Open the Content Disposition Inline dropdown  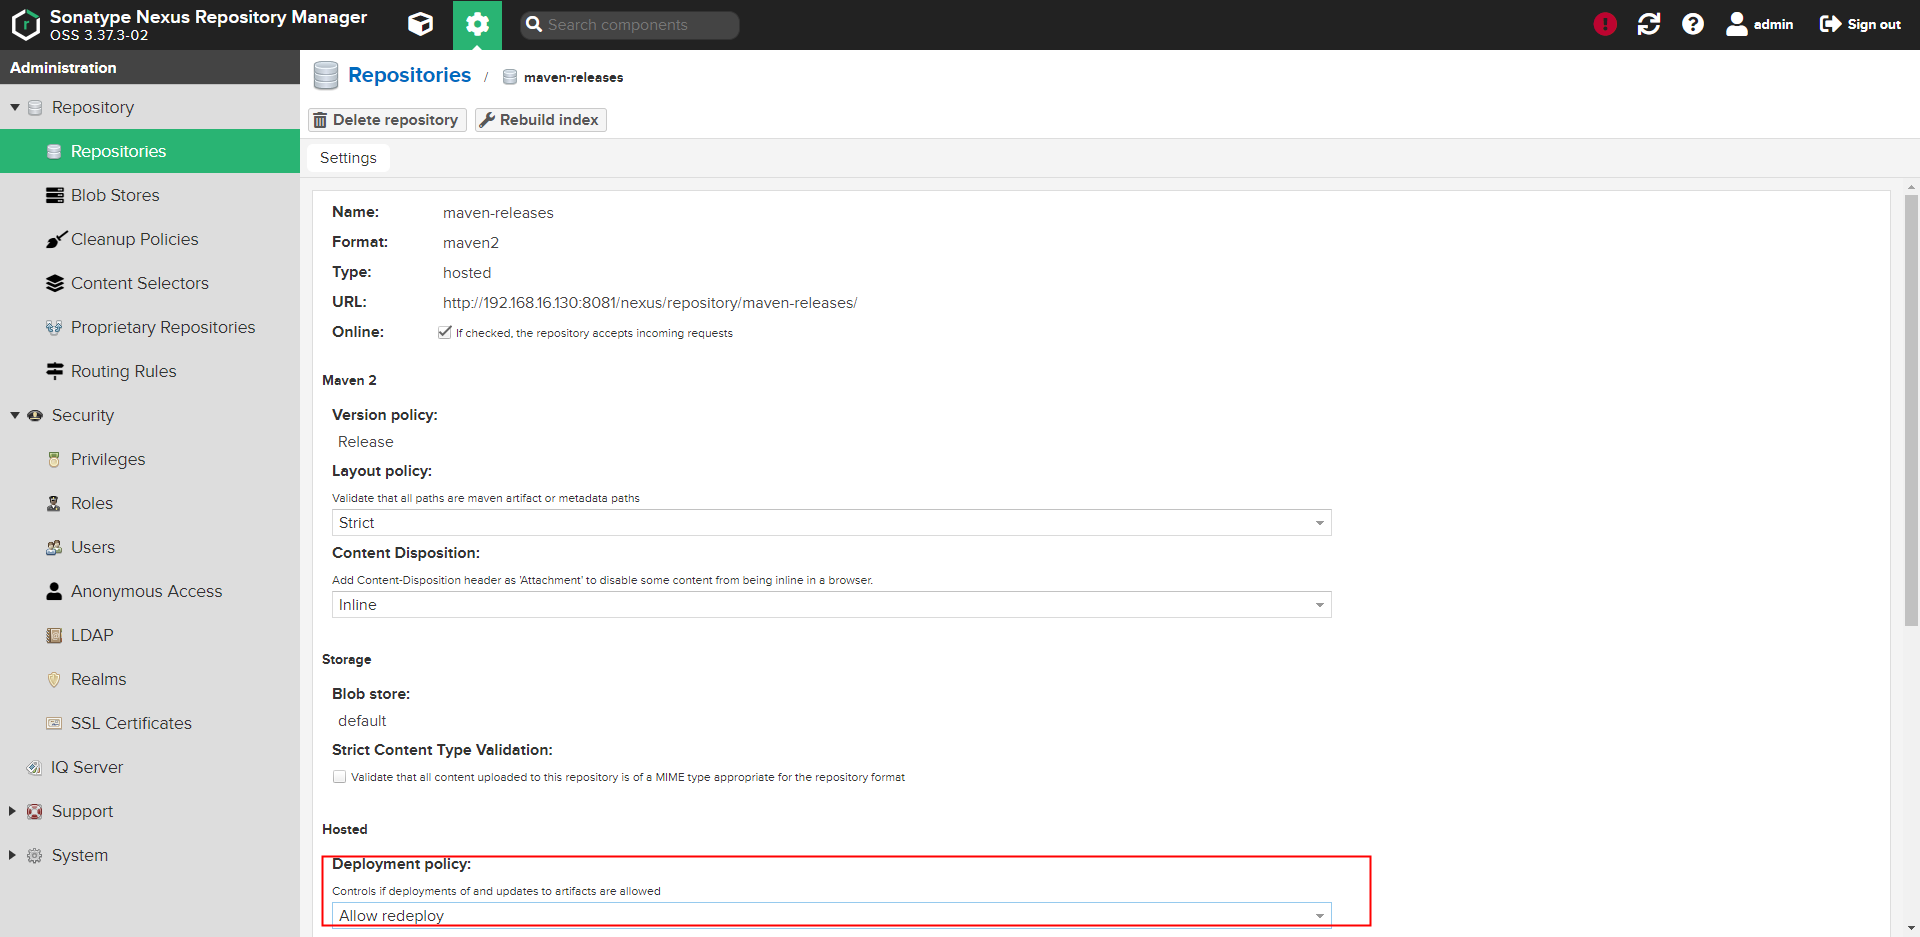831,605
